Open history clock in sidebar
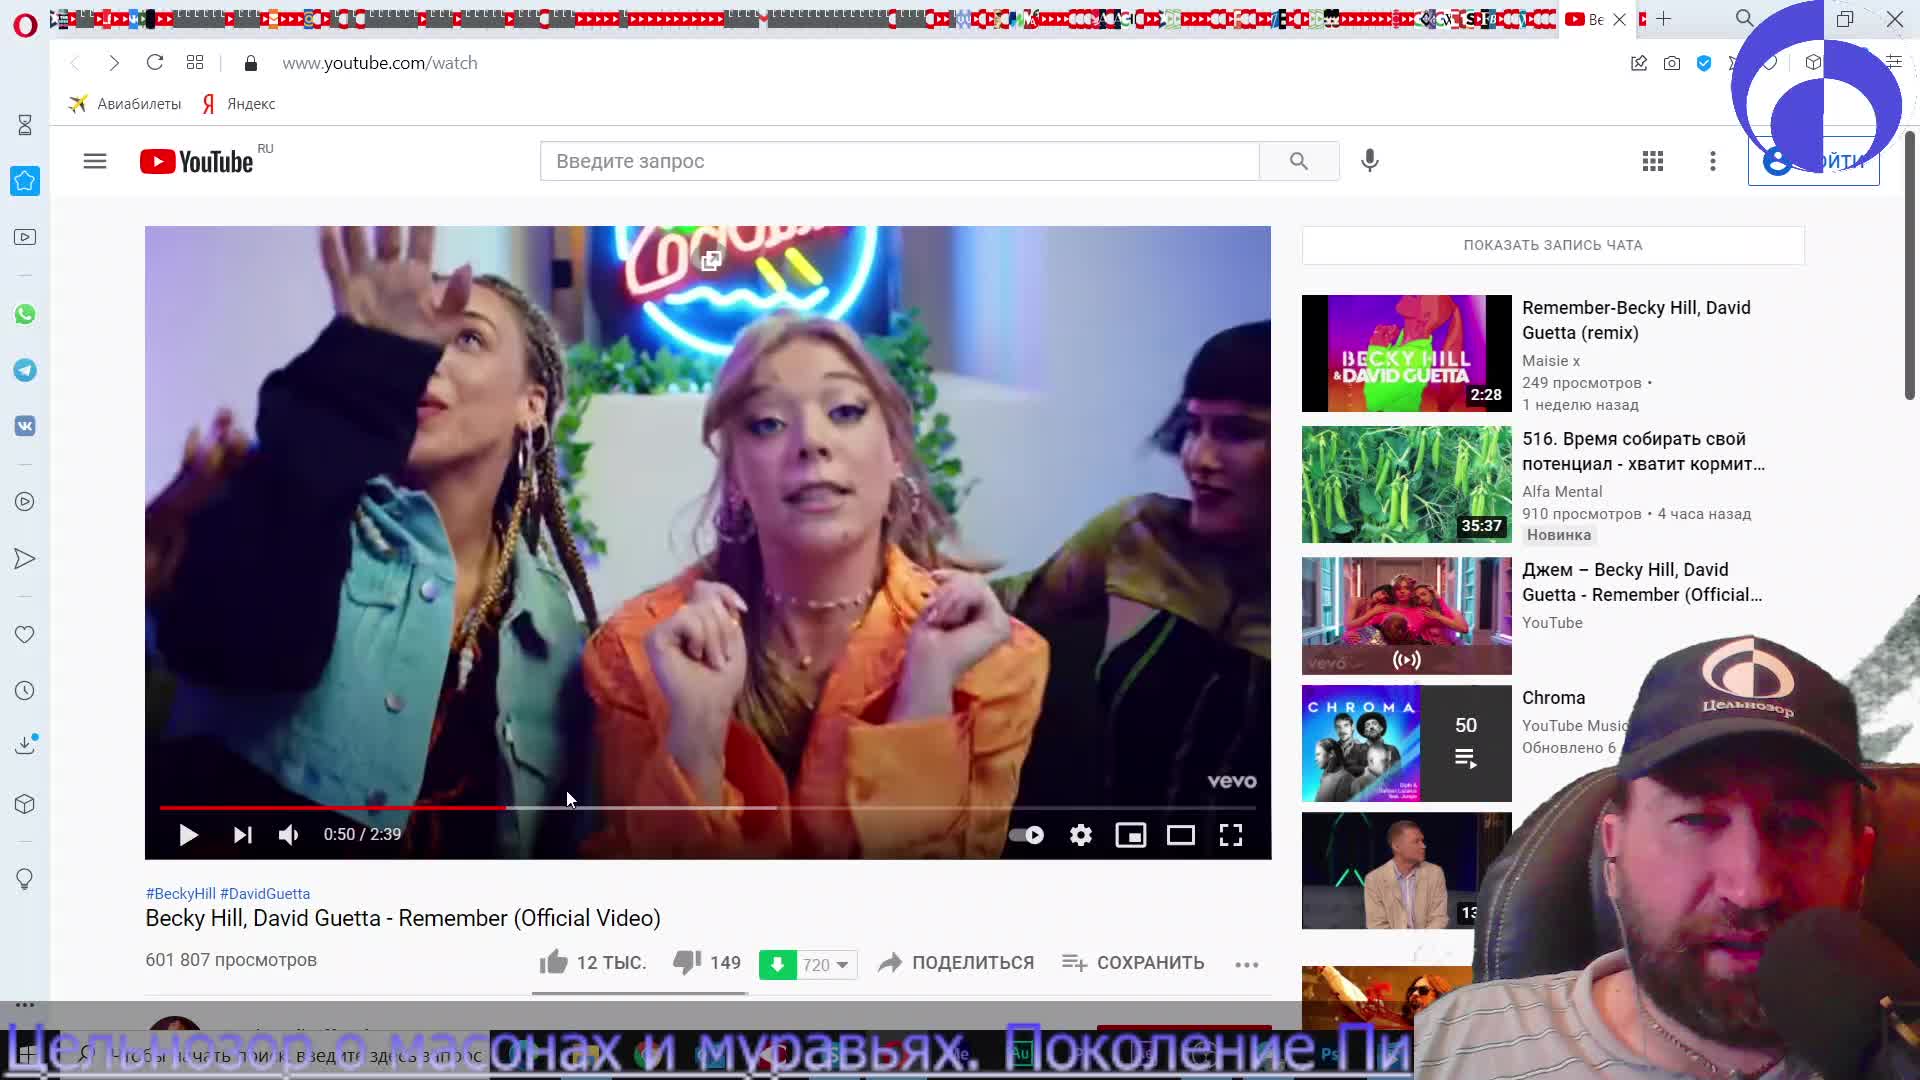The height and width of the screenshot is (1080, 1920). point(25,691)
